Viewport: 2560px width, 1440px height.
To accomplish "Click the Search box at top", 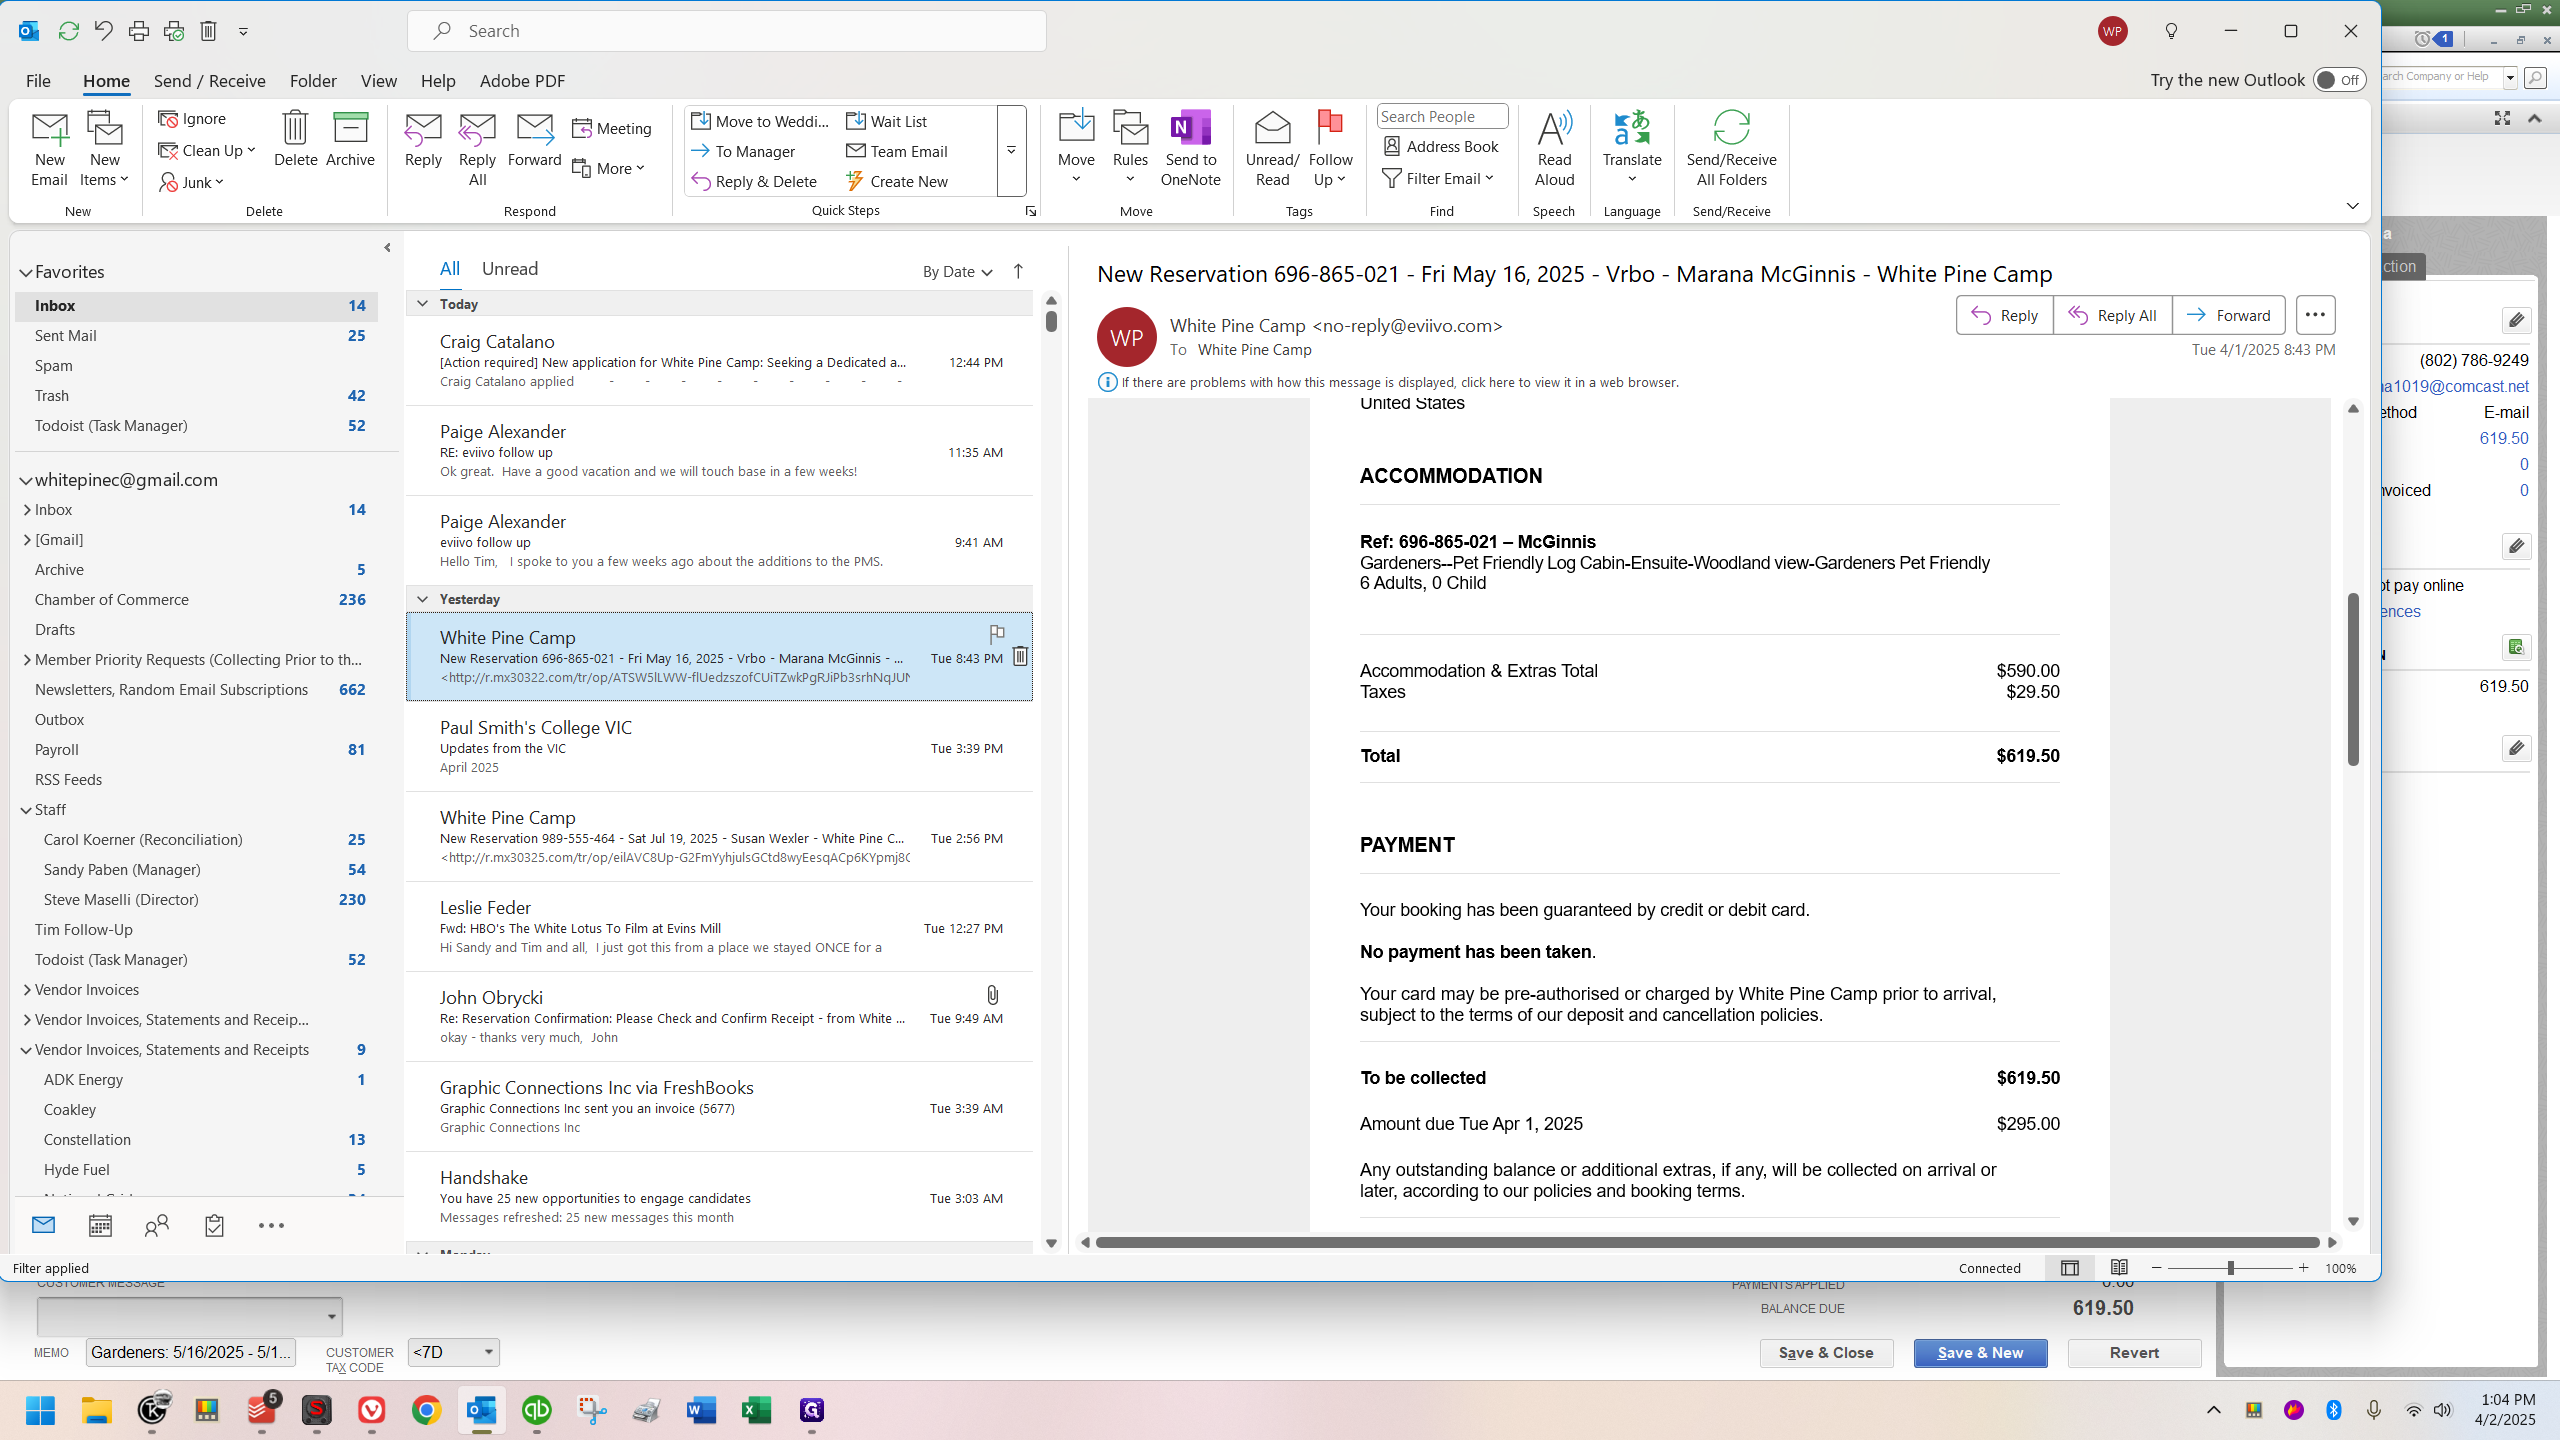I will click(x=727, y=31).
